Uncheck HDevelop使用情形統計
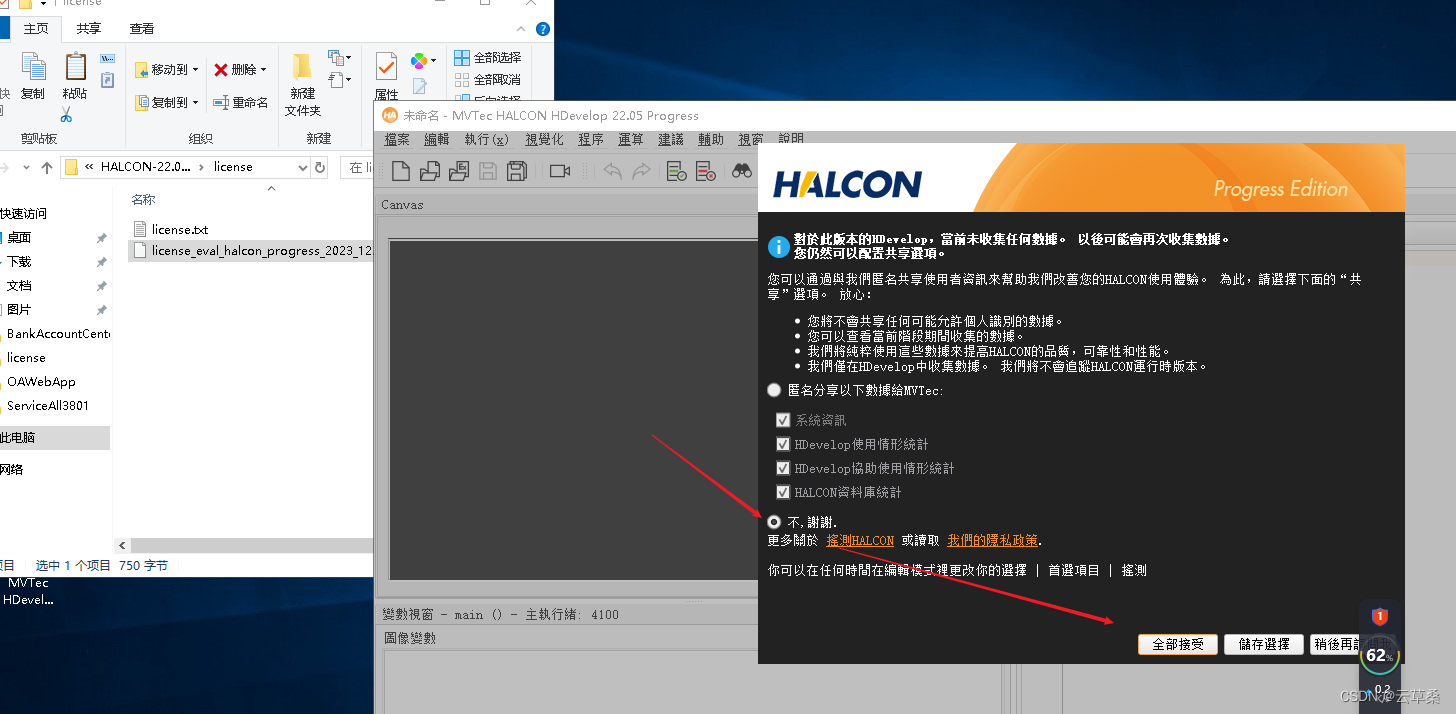The height and width of the screenshot is (714, 1456). coord(783,444)
